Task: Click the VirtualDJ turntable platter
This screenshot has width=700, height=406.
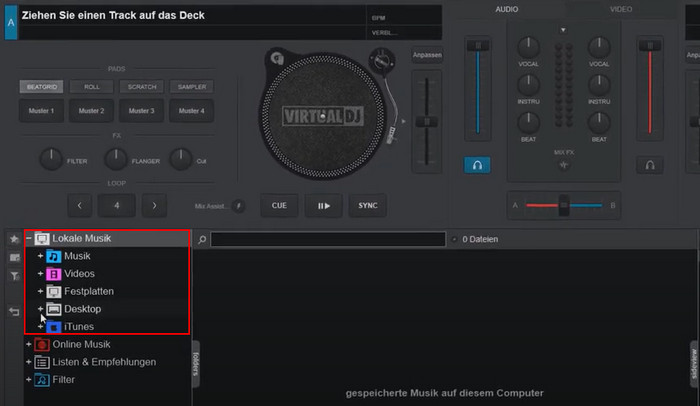Action: pyautogui.click(x=323, y=116)
